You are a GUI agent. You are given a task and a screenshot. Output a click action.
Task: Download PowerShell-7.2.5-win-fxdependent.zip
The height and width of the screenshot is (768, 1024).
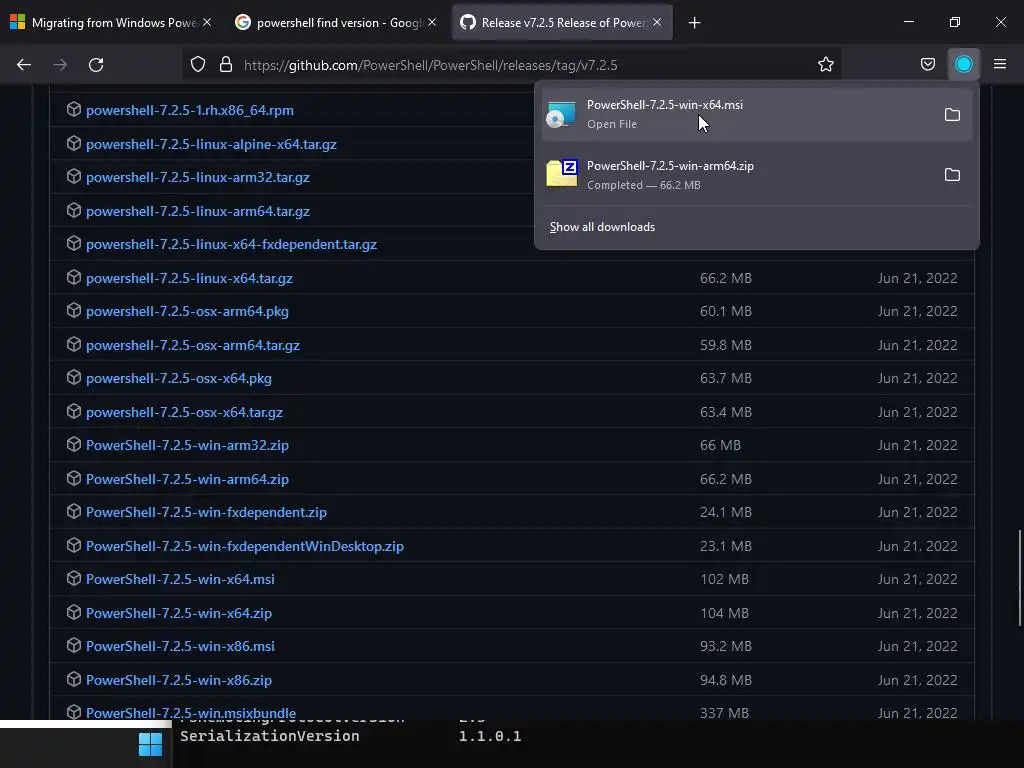[x=206, y=513]
